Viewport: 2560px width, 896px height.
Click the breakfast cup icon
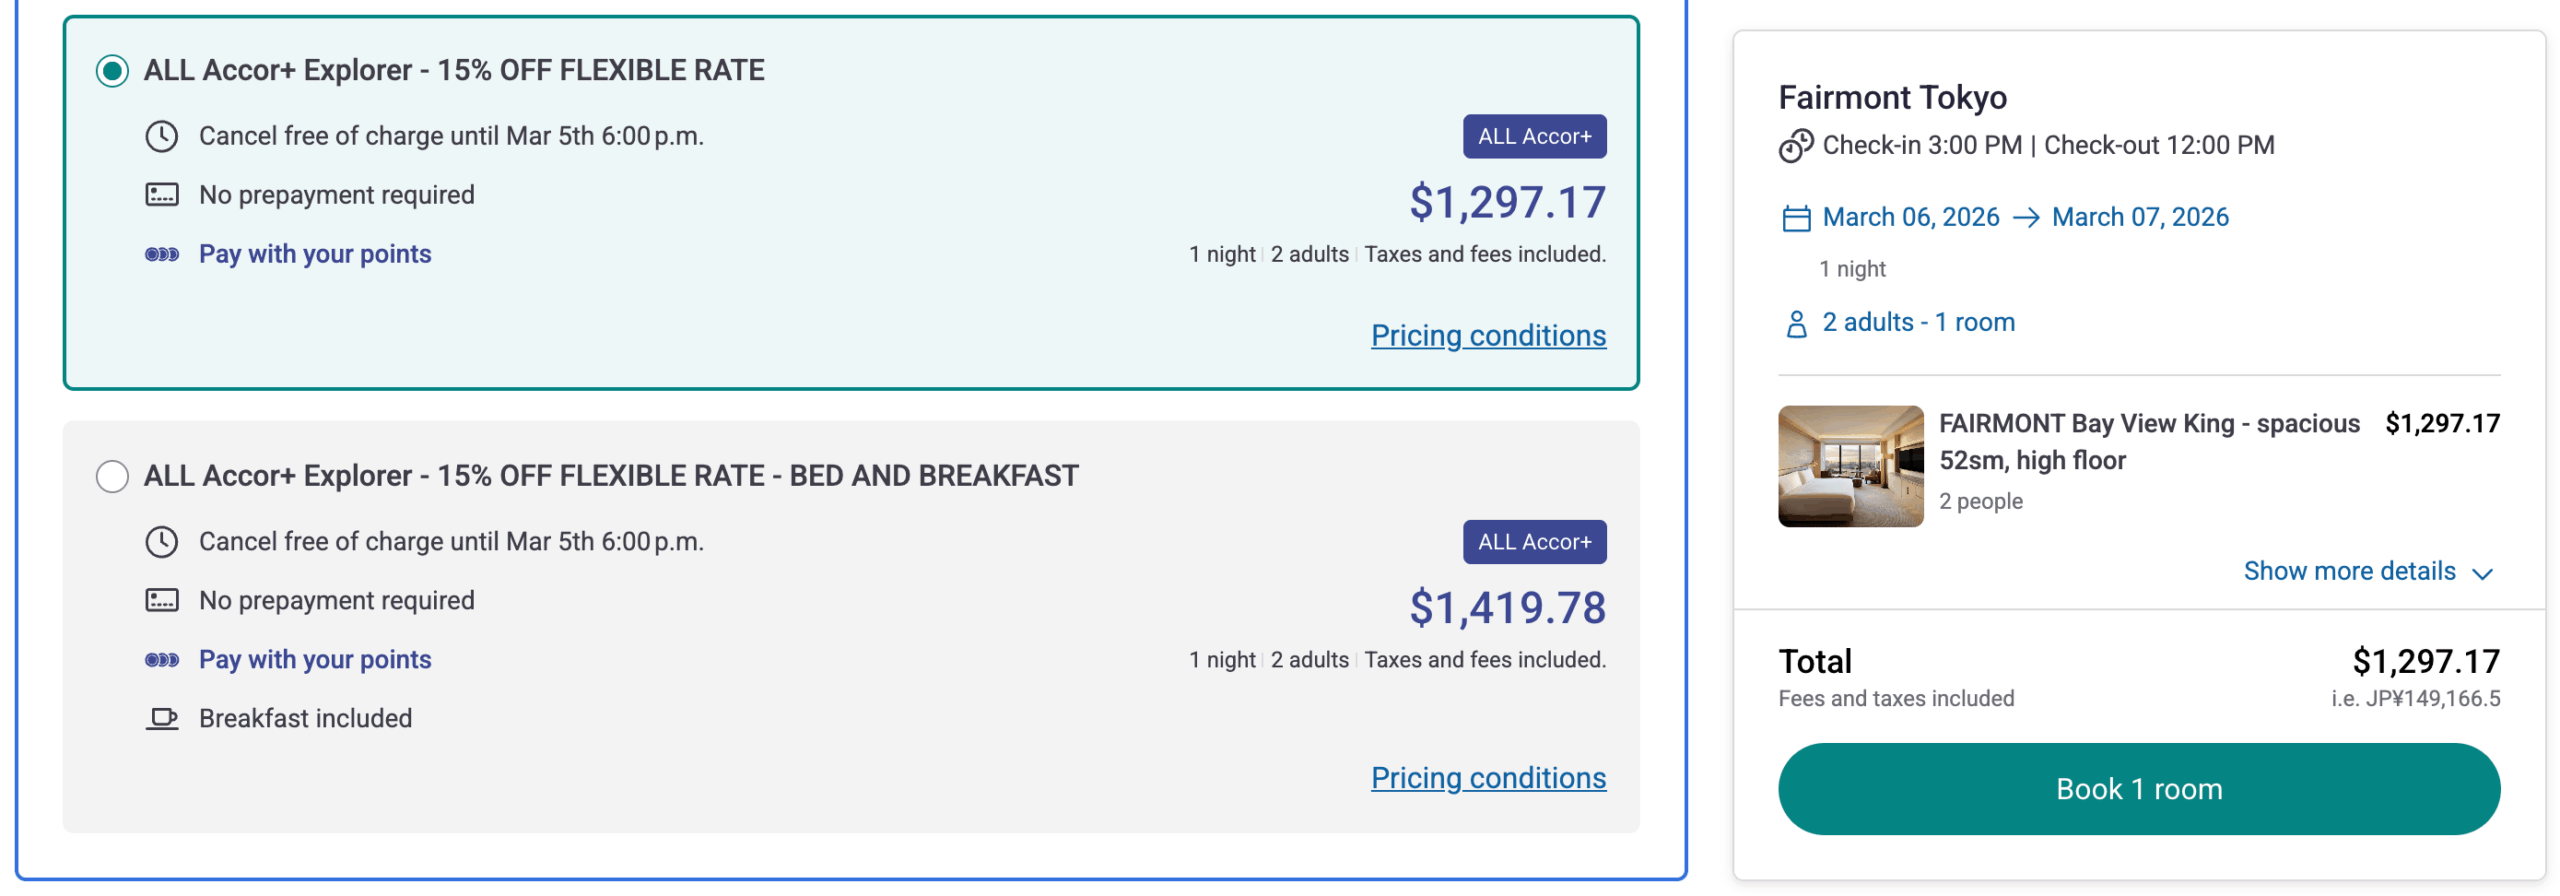(163, 717)
